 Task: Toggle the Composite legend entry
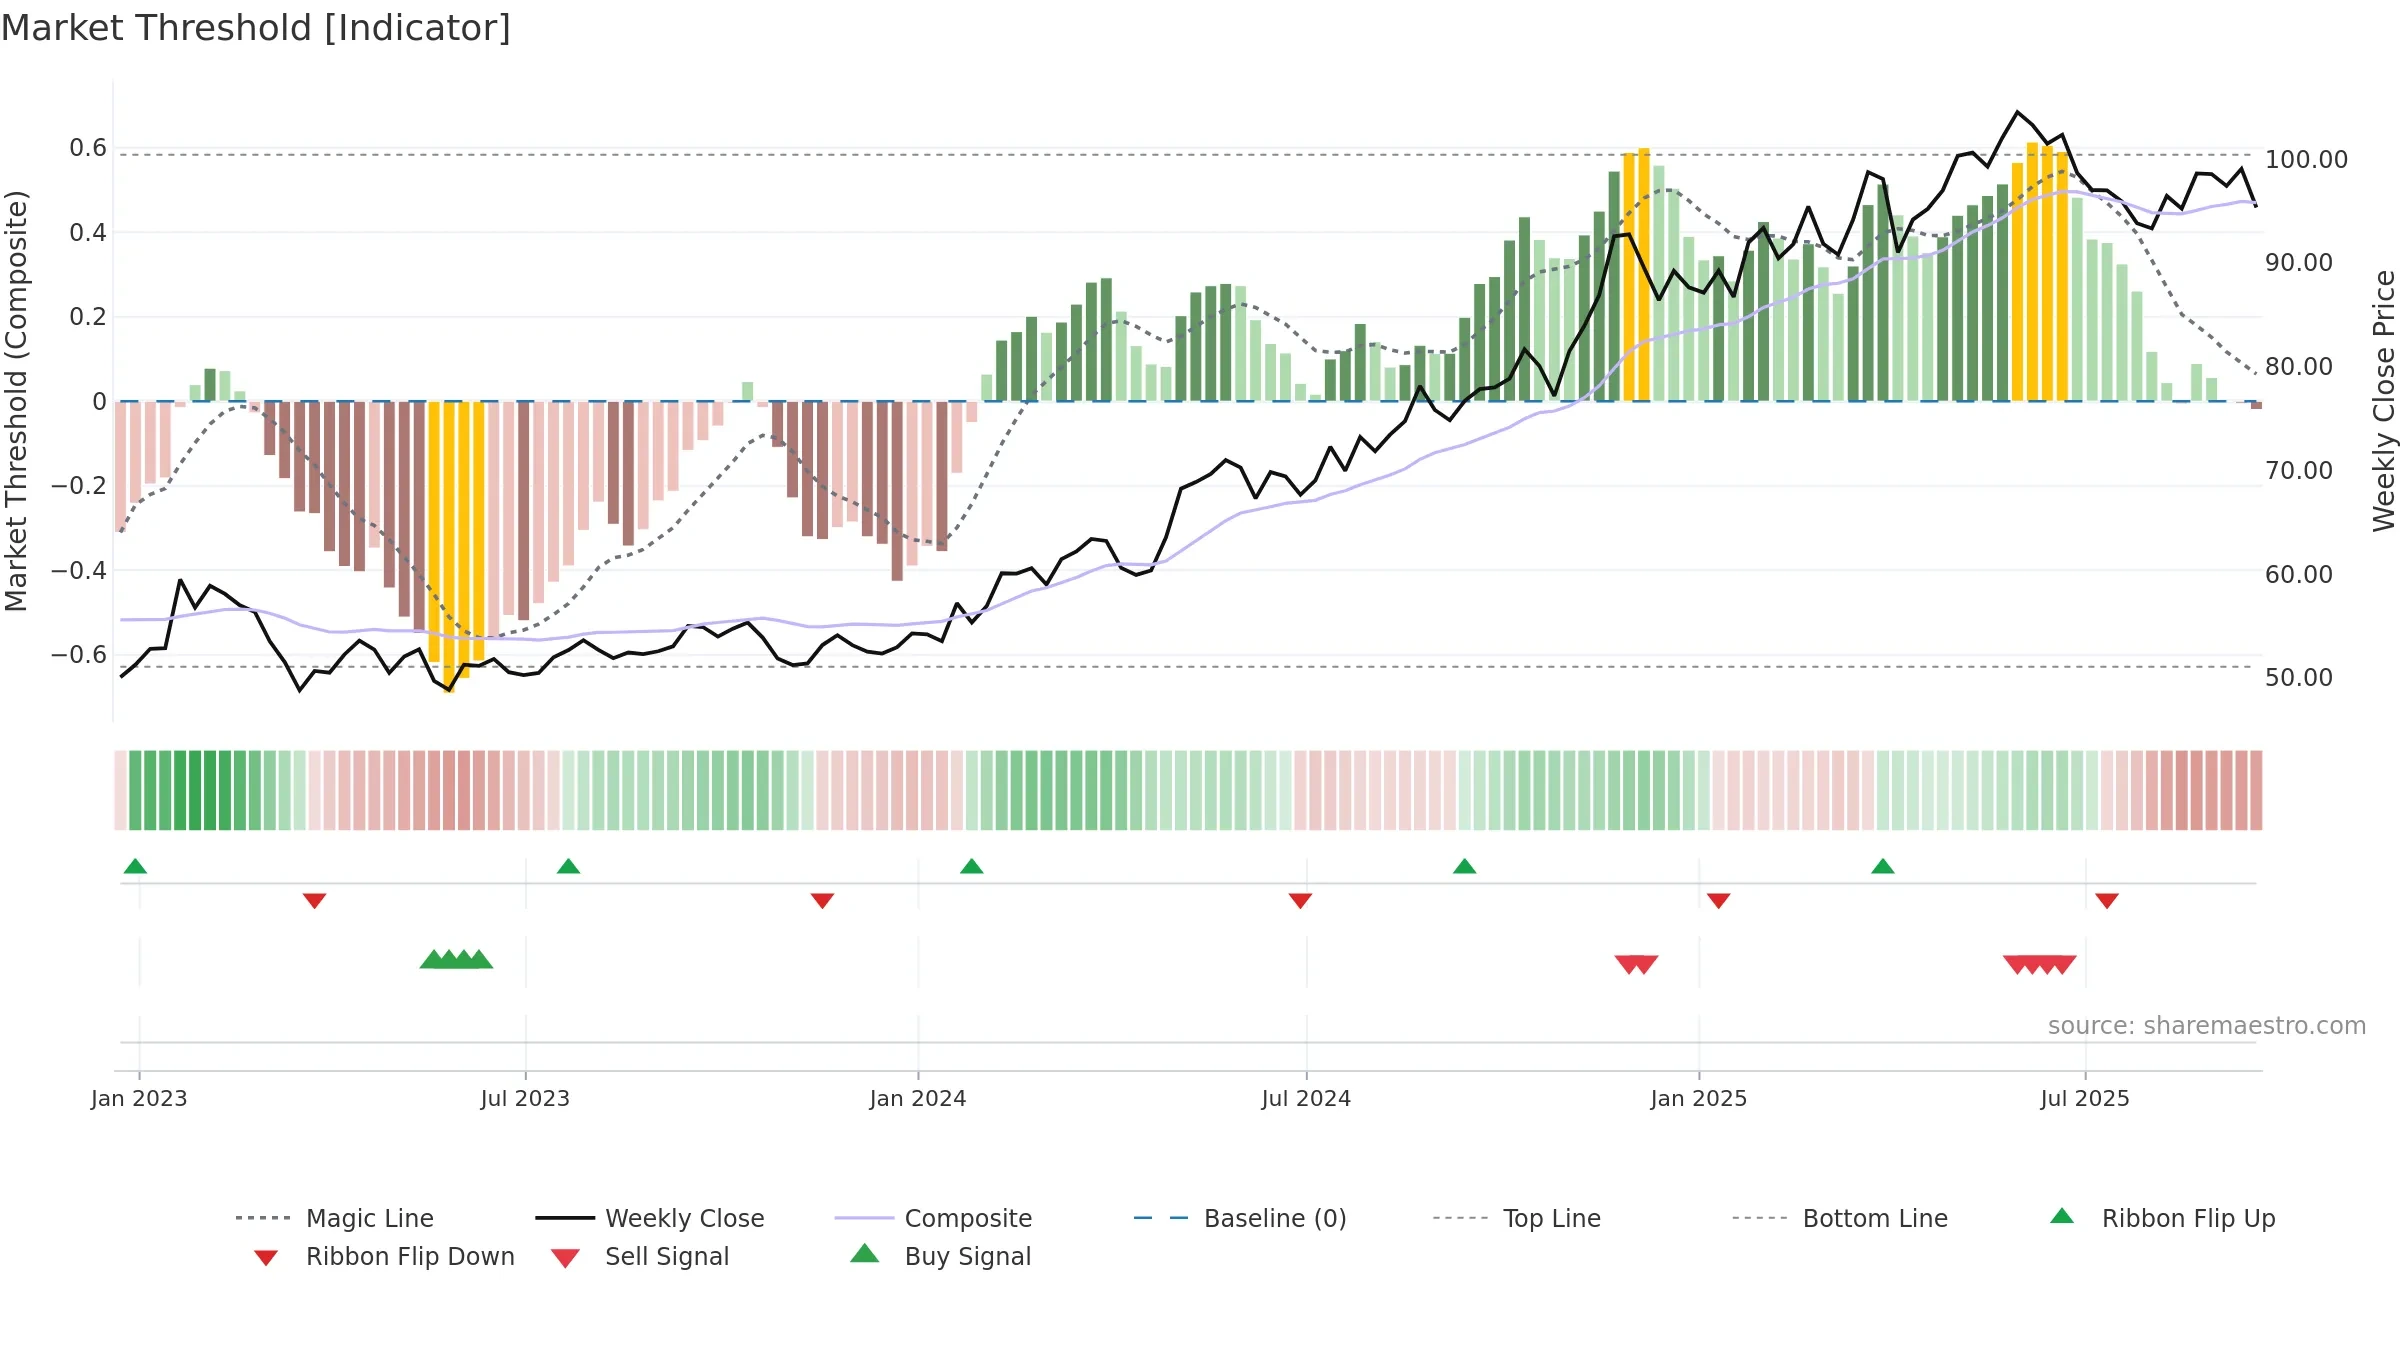pyautogui.click(x=933, y=1218)
